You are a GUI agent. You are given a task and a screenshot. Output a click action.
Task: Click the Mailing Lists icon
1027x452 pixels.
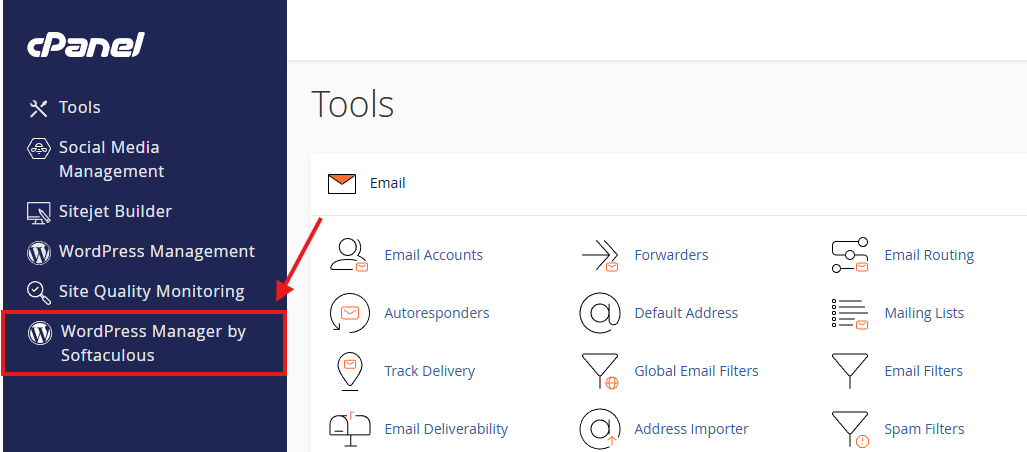tap(850, 314)
